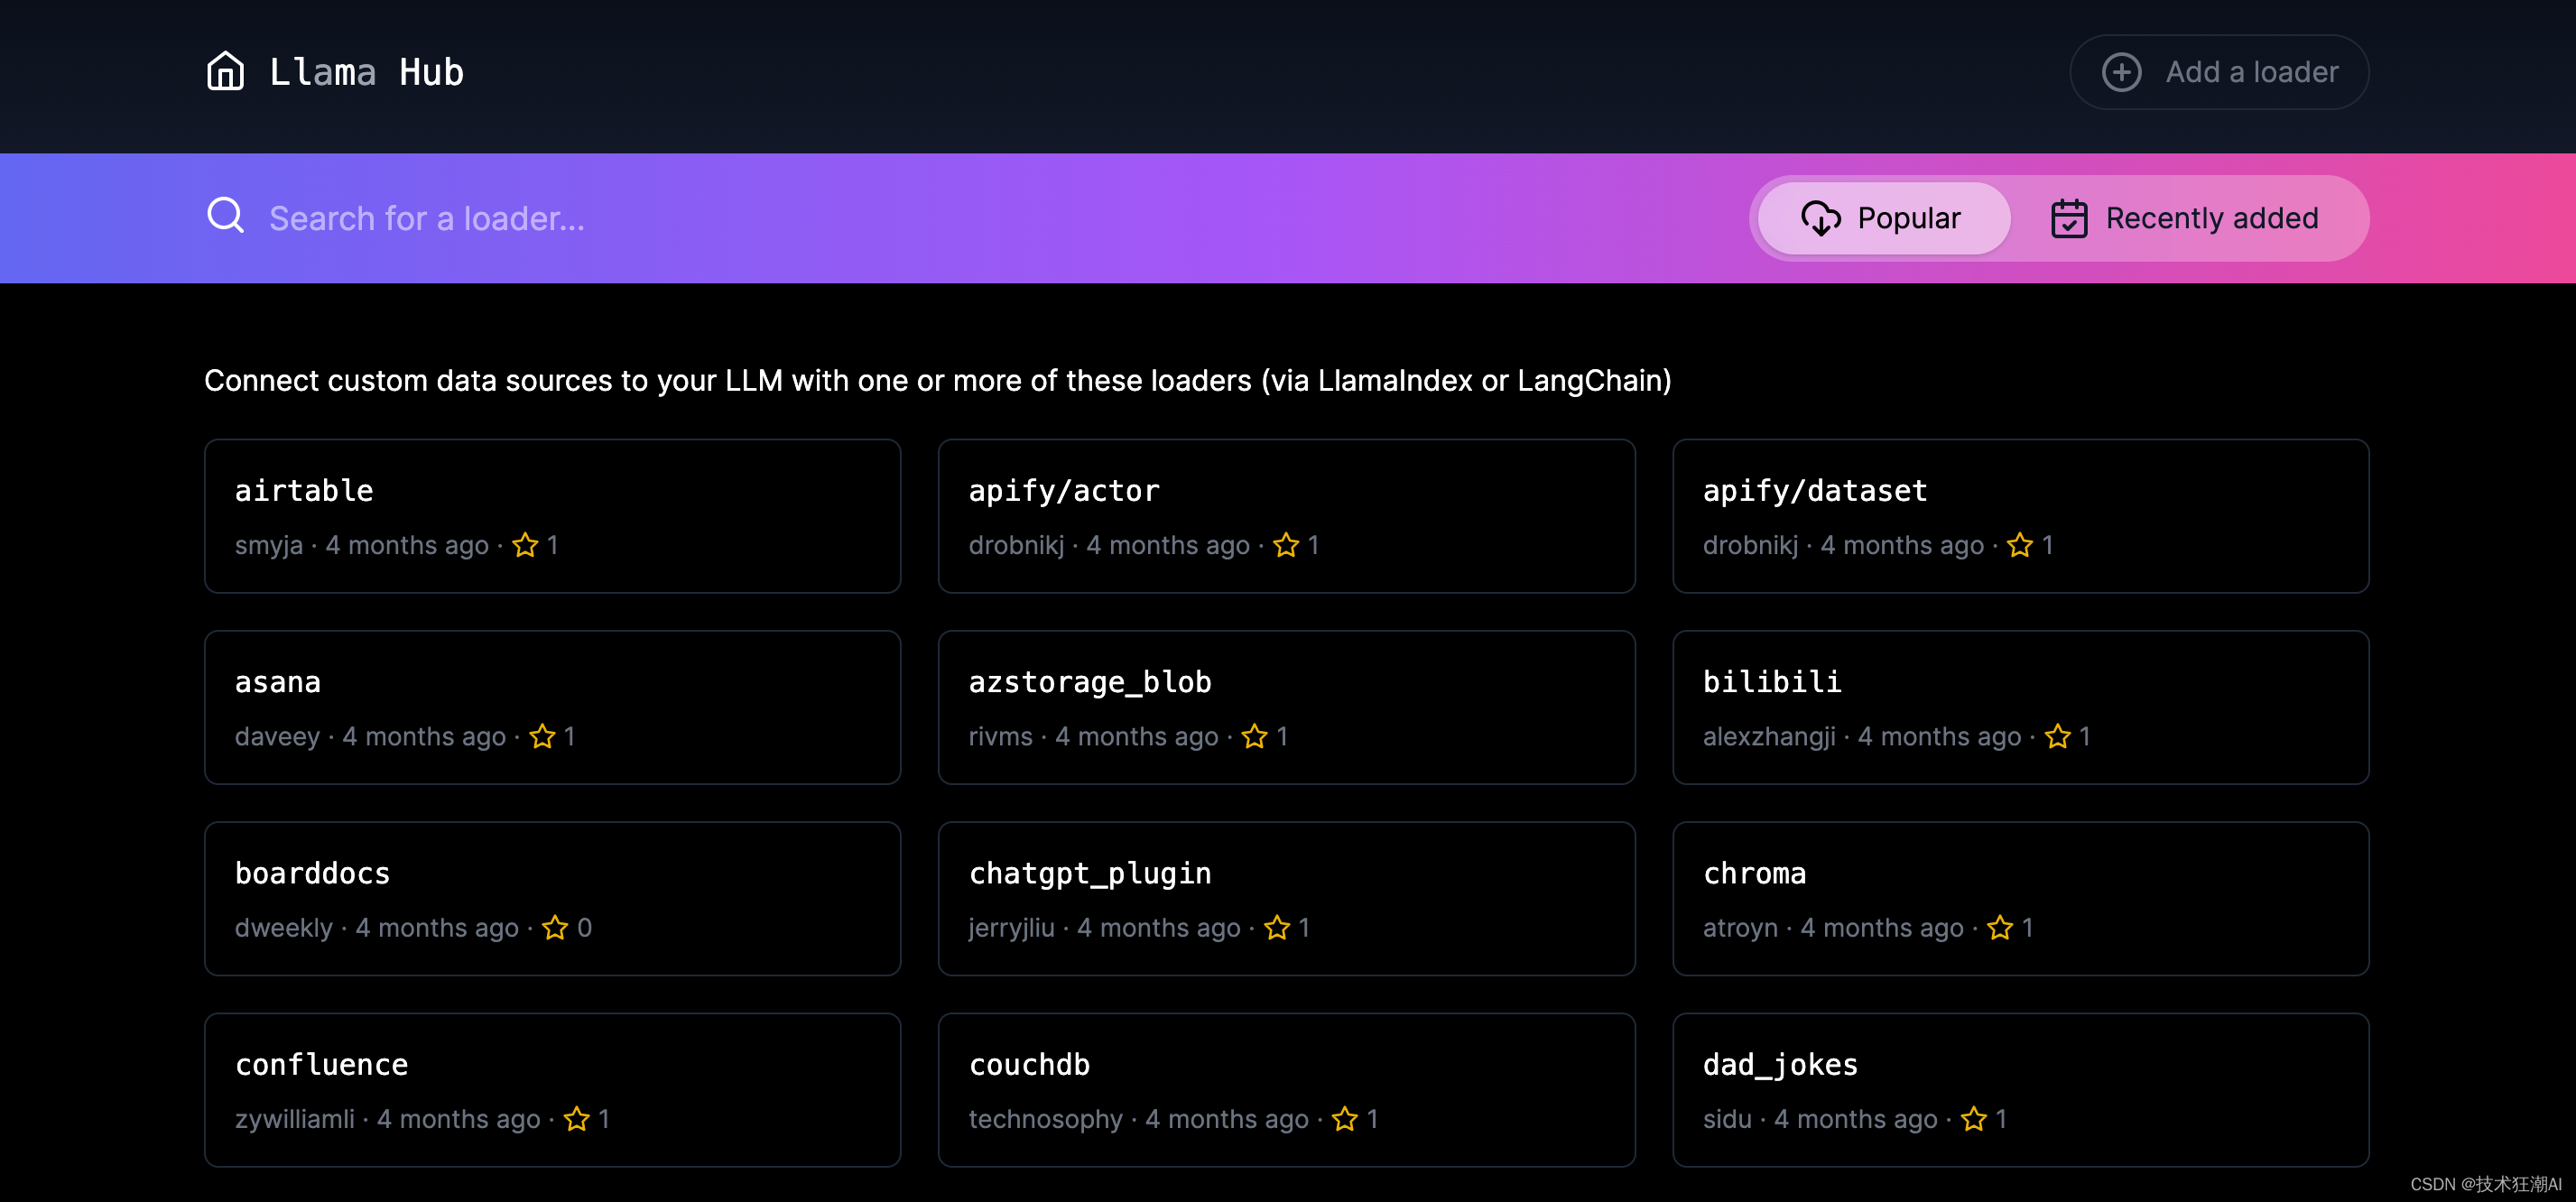
Task: Open the chatgpt_plugin loader card
Action: [x=1286, y=898]
